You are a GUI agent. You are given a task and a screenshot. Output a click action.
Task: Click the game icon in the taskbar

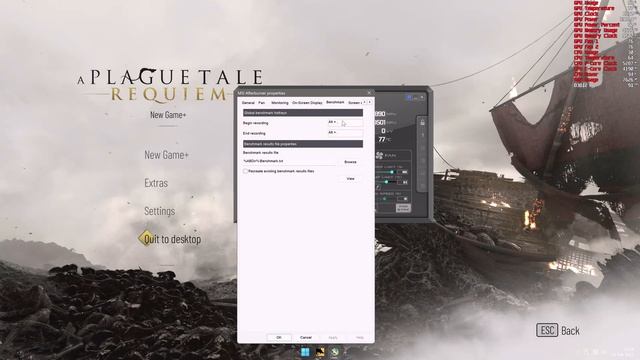click(320, 352)
